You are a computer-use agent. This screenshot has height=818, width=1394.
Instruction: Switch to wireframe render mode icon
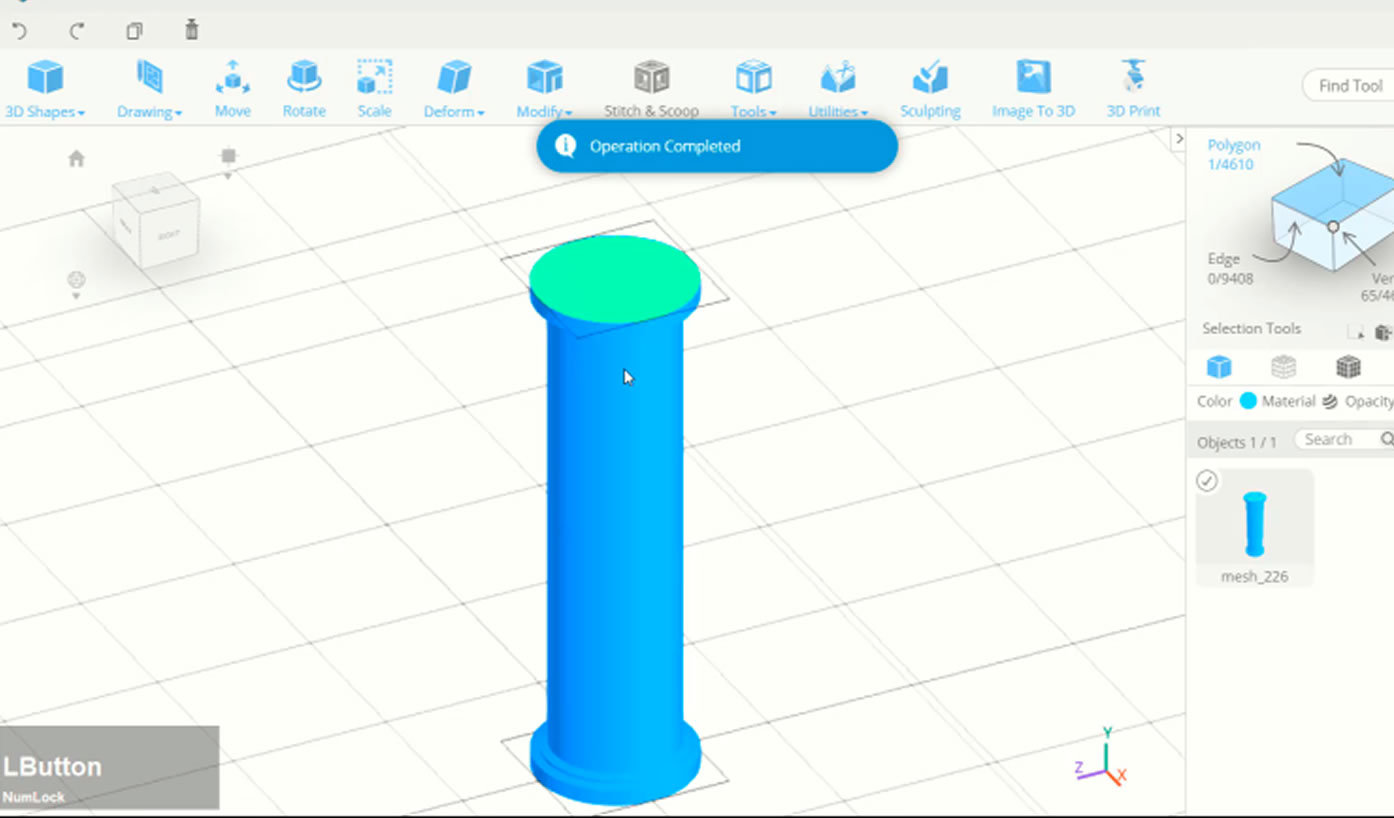[x=1283, y=367]
